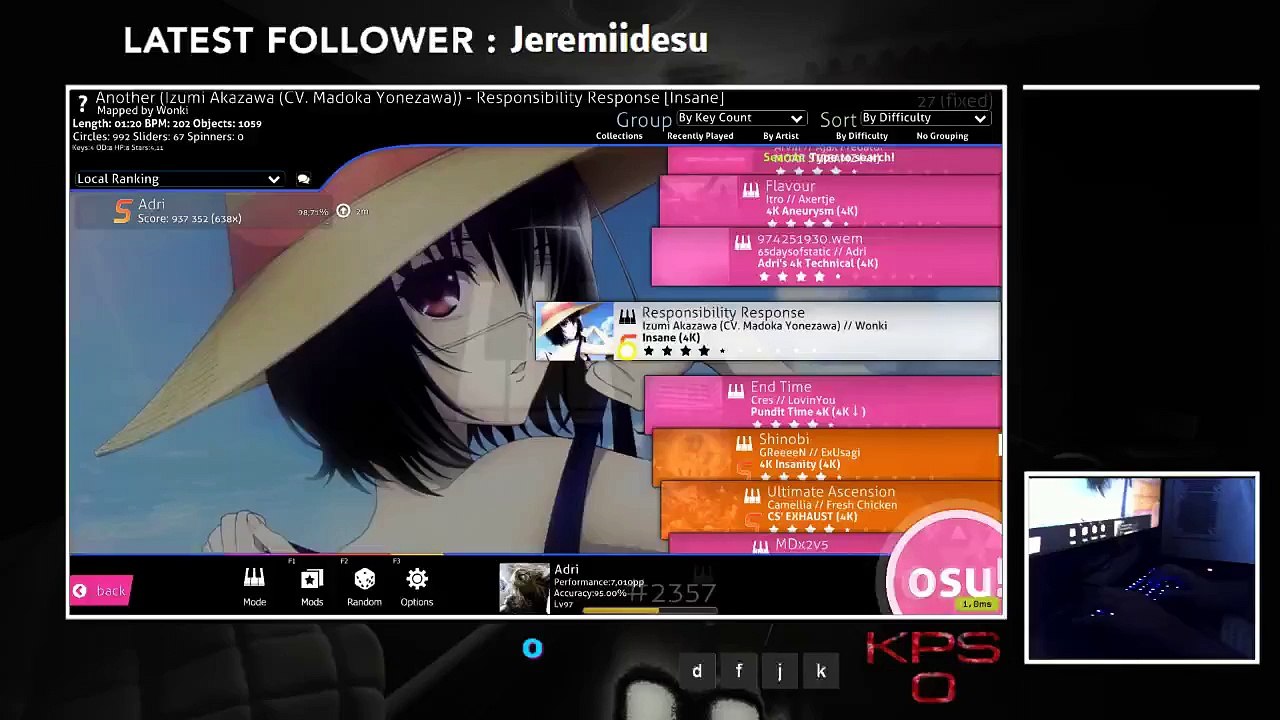Screen dimensions: 1280x720
Task: Open the Sort By Difficulty dropdown
Action: pos(925,118)
